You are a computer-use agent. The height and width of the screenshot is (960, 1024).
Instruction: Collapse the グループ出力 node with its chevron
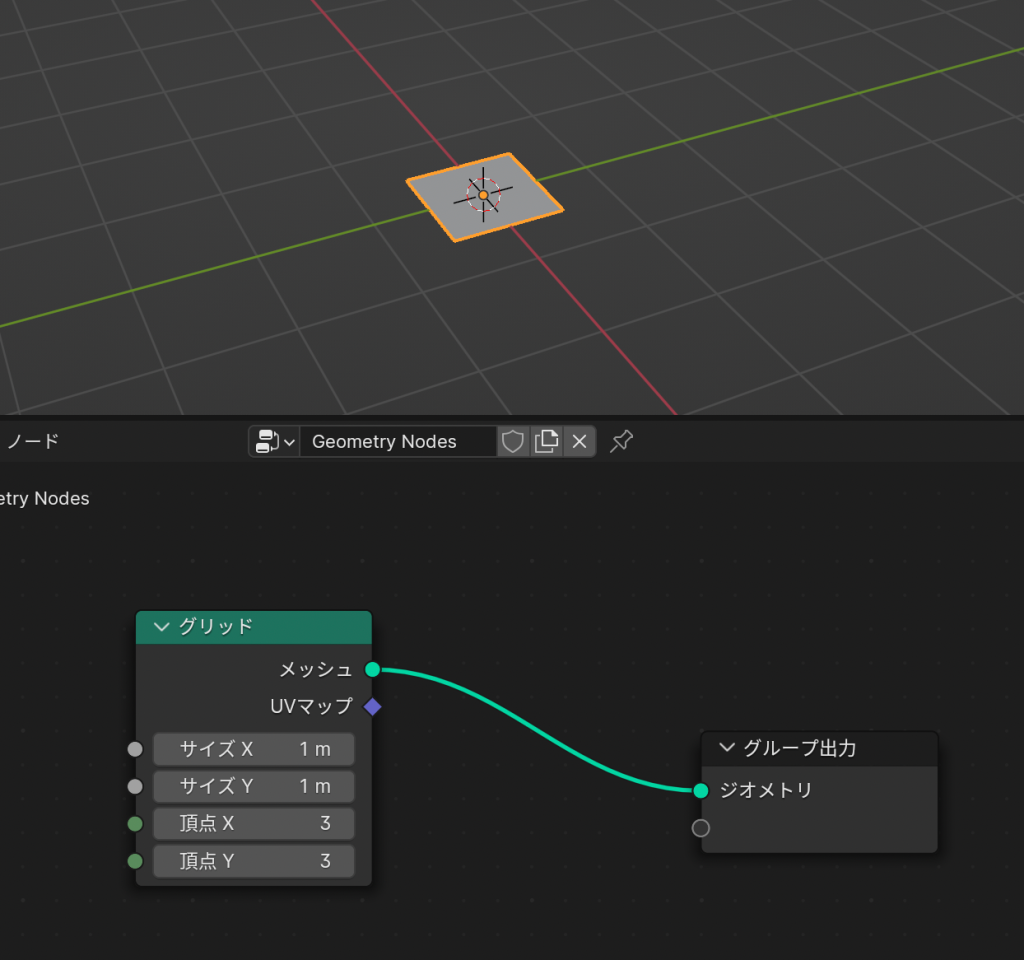tap(727, 748)
